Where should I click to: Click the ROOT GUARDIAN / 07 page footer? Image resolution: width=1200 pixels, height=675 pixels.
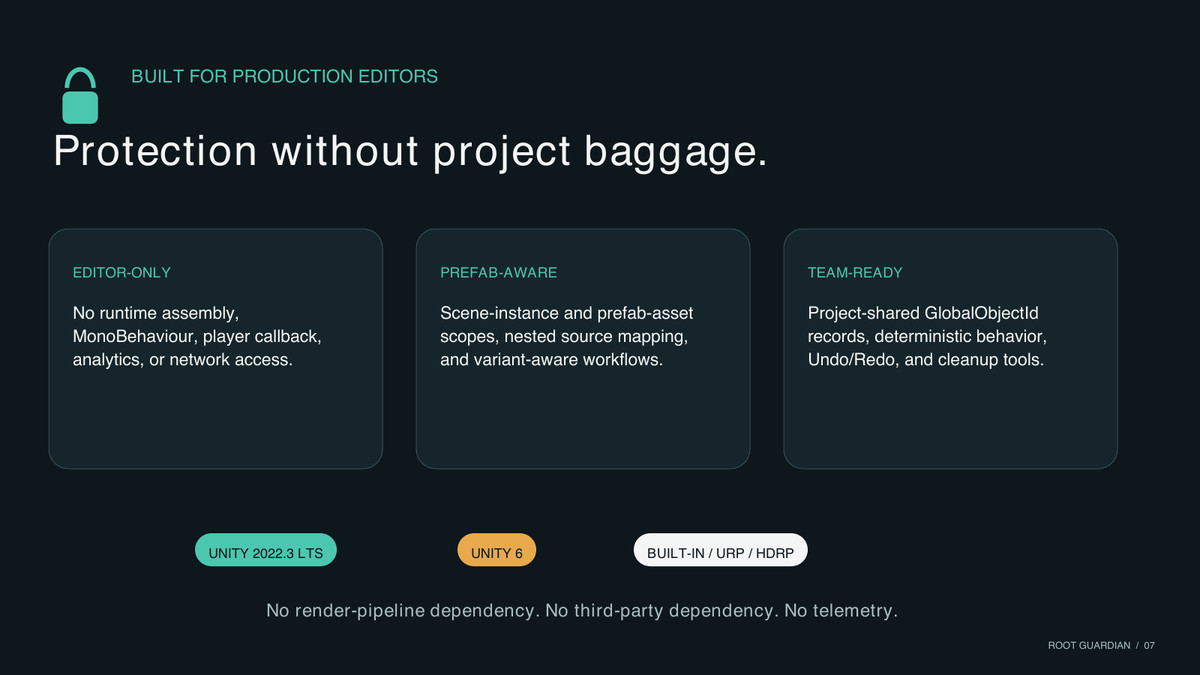1101,646
